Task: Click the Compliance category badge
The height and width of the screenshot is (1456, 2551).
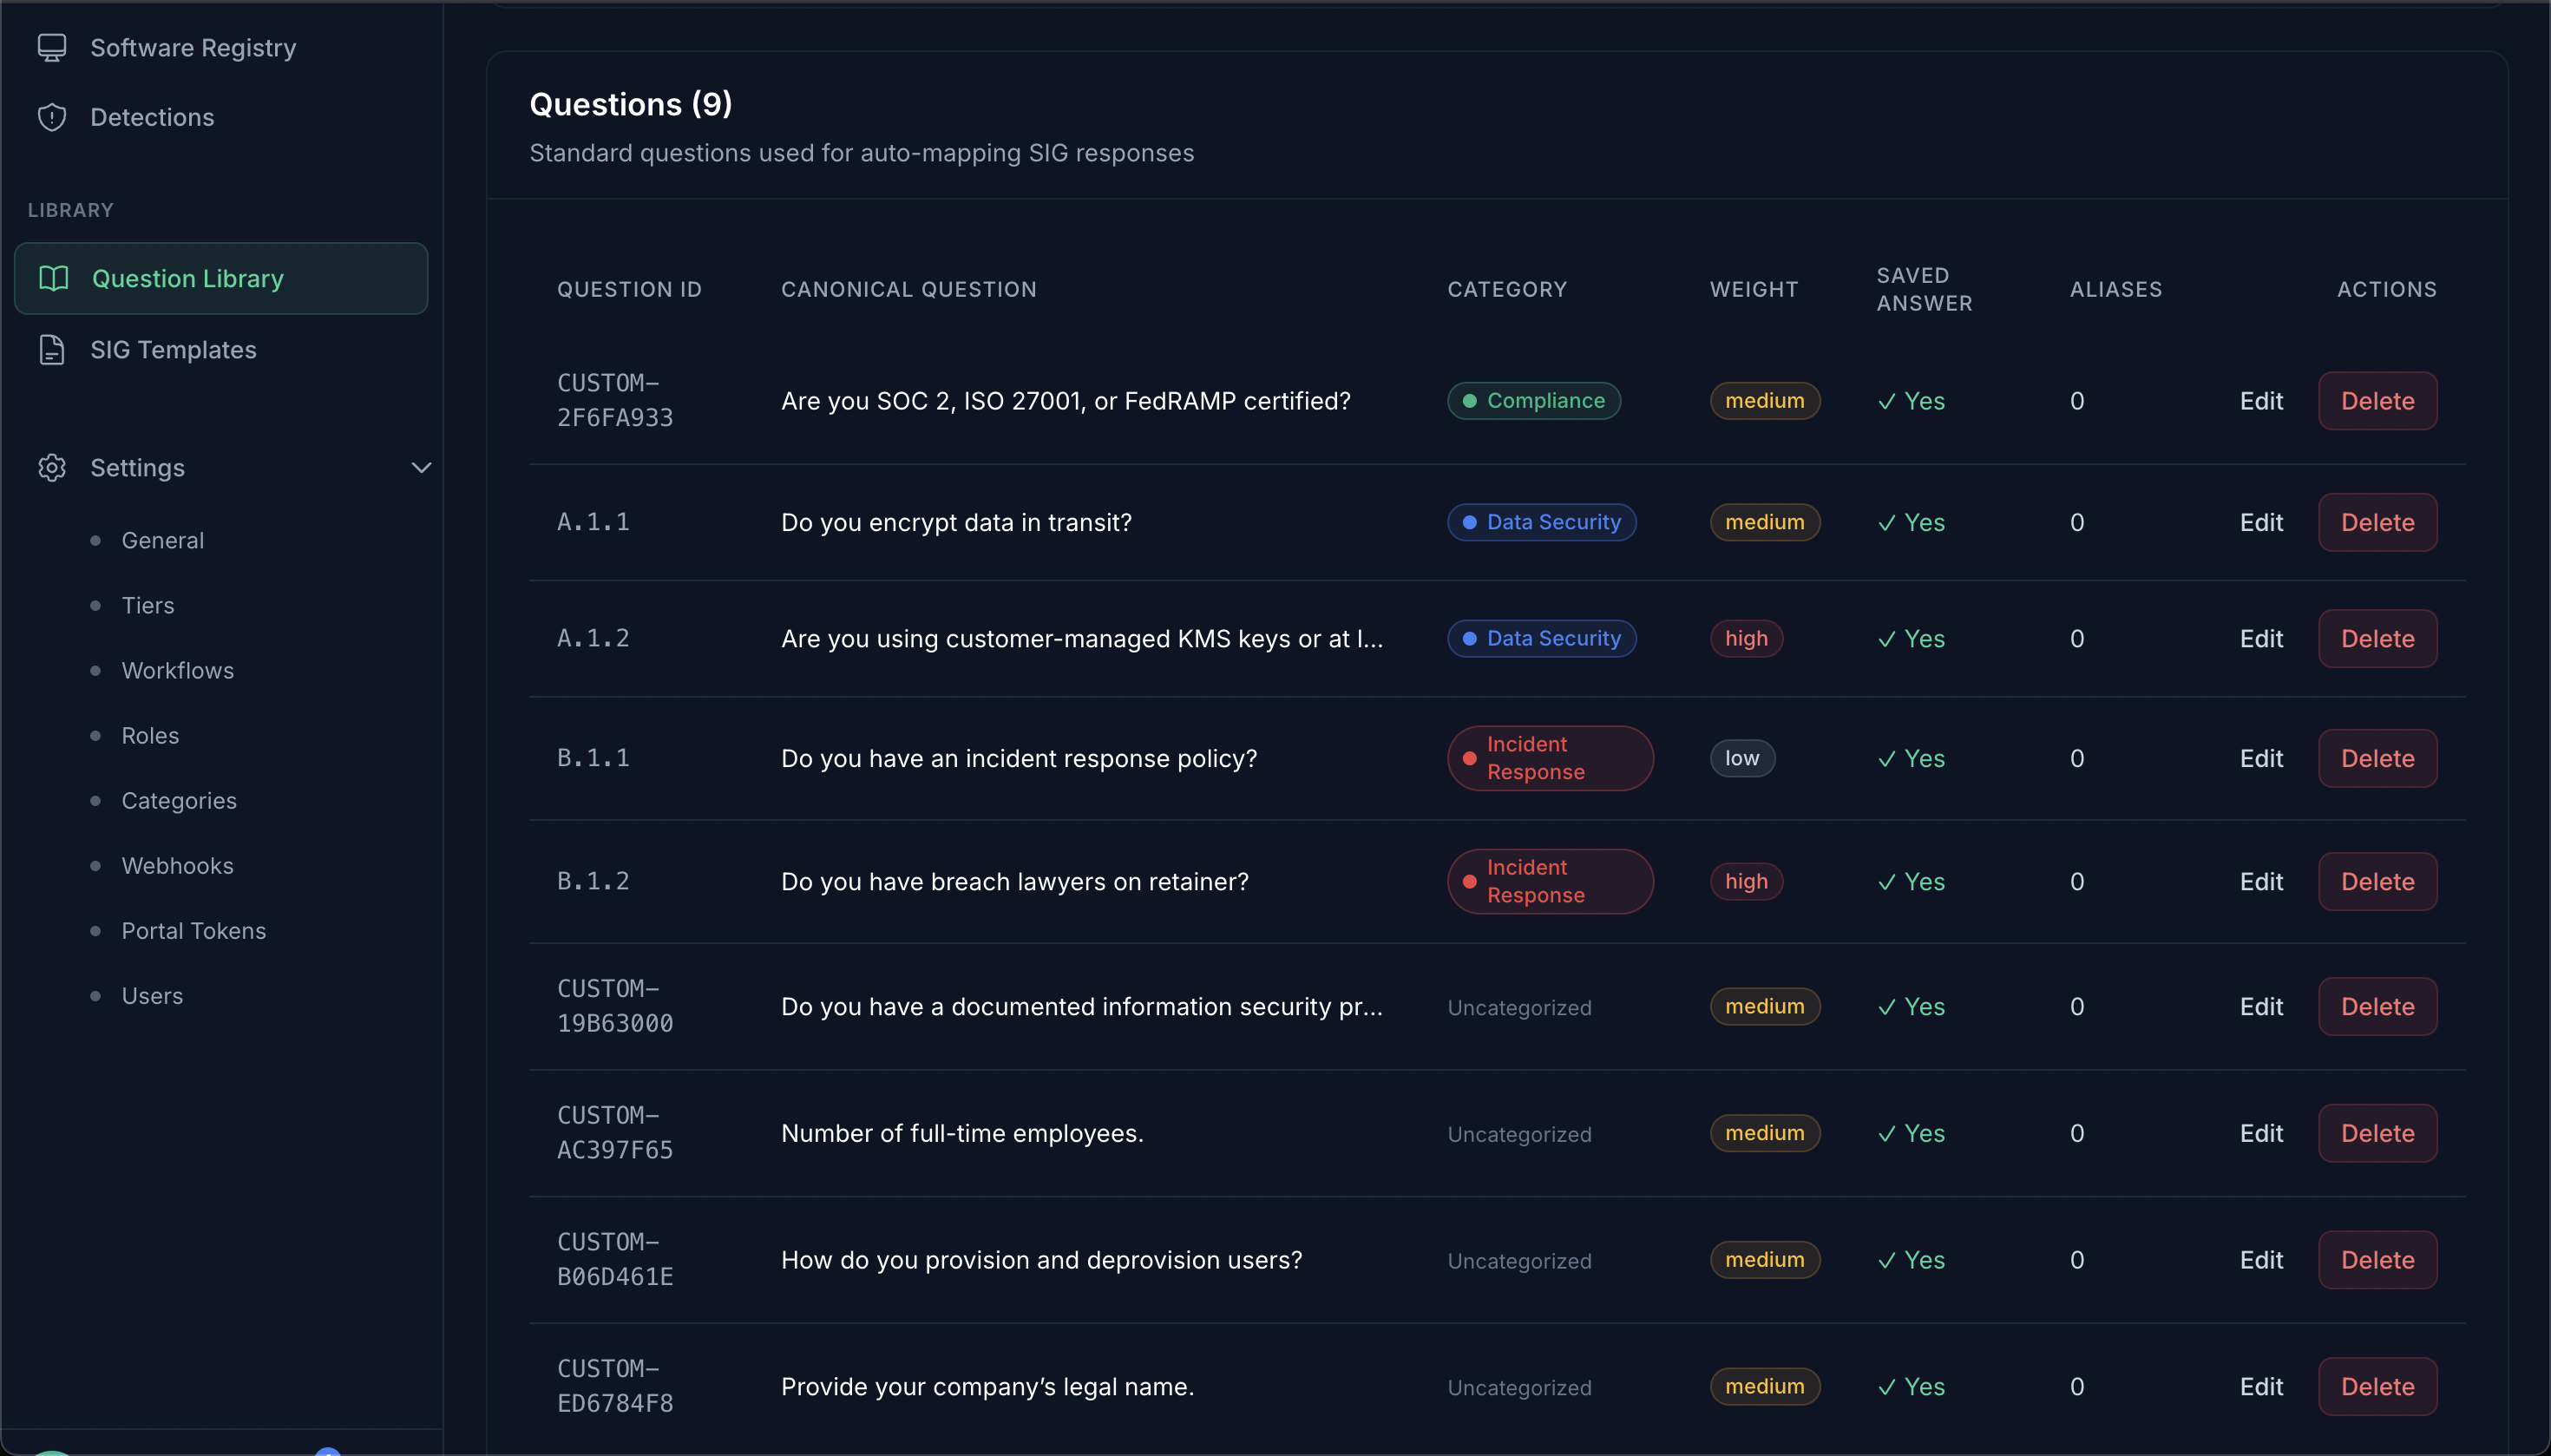Action: (1533, 401)
